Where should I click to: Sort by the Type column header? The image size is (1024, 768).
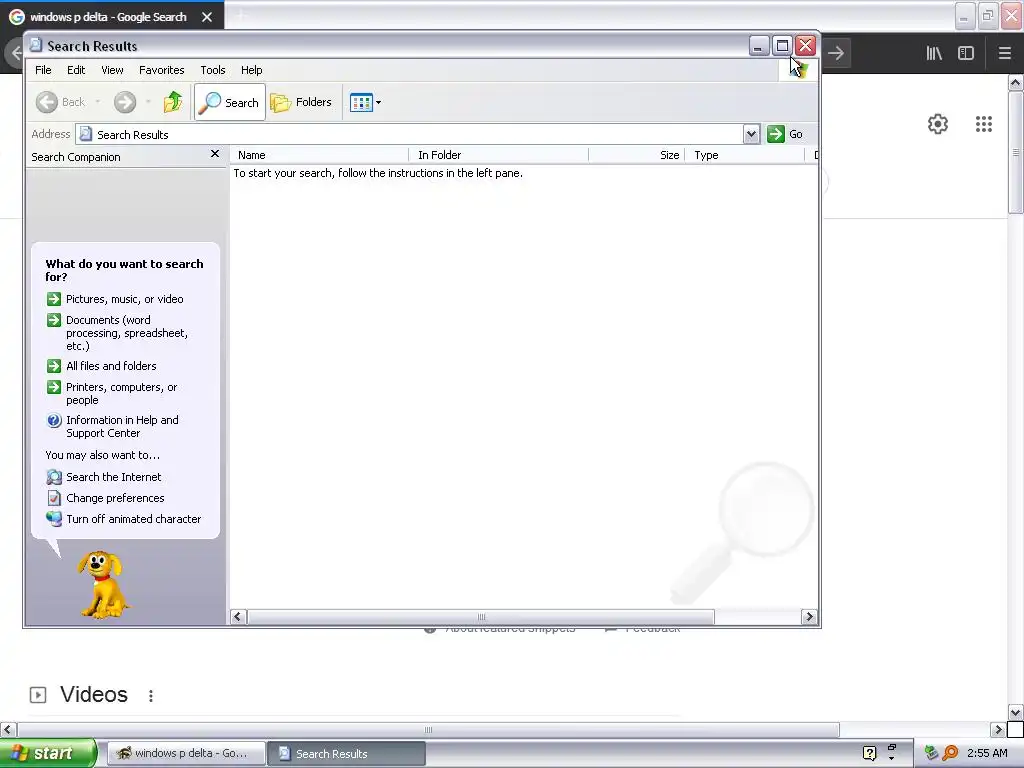745,155
